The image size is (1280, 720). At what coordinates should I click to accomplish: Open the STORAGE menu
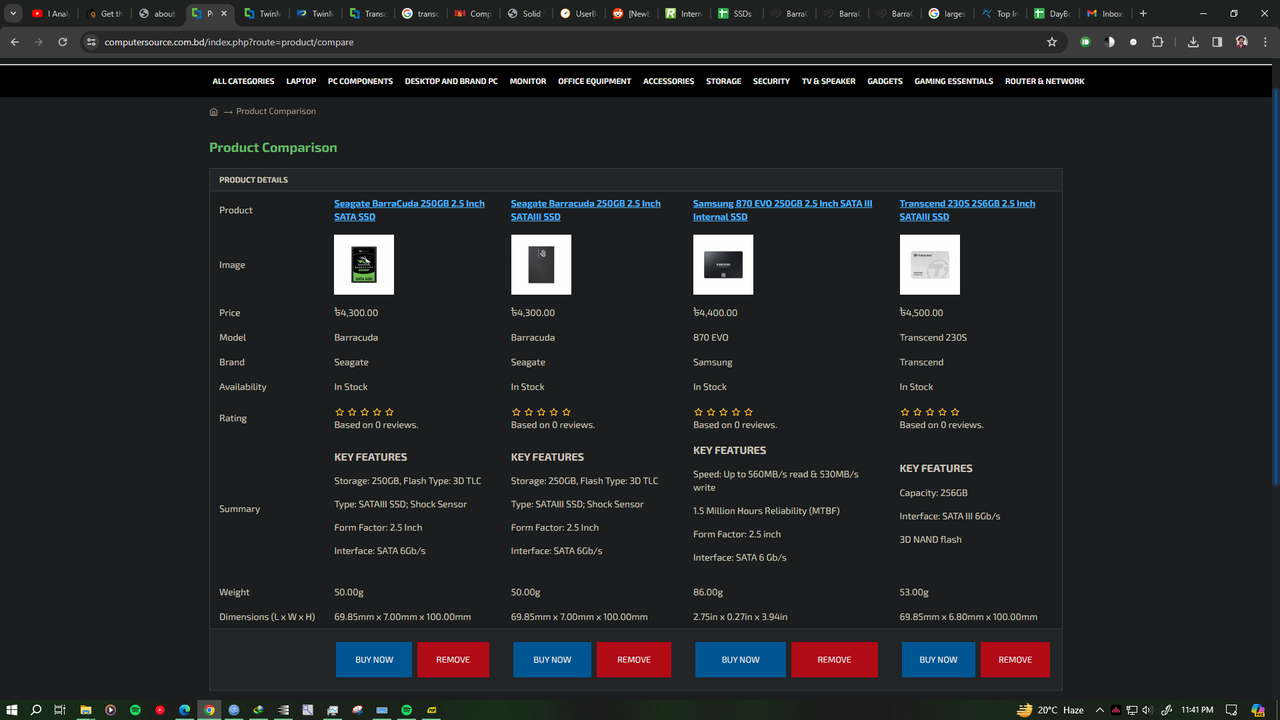coord(724,81)
